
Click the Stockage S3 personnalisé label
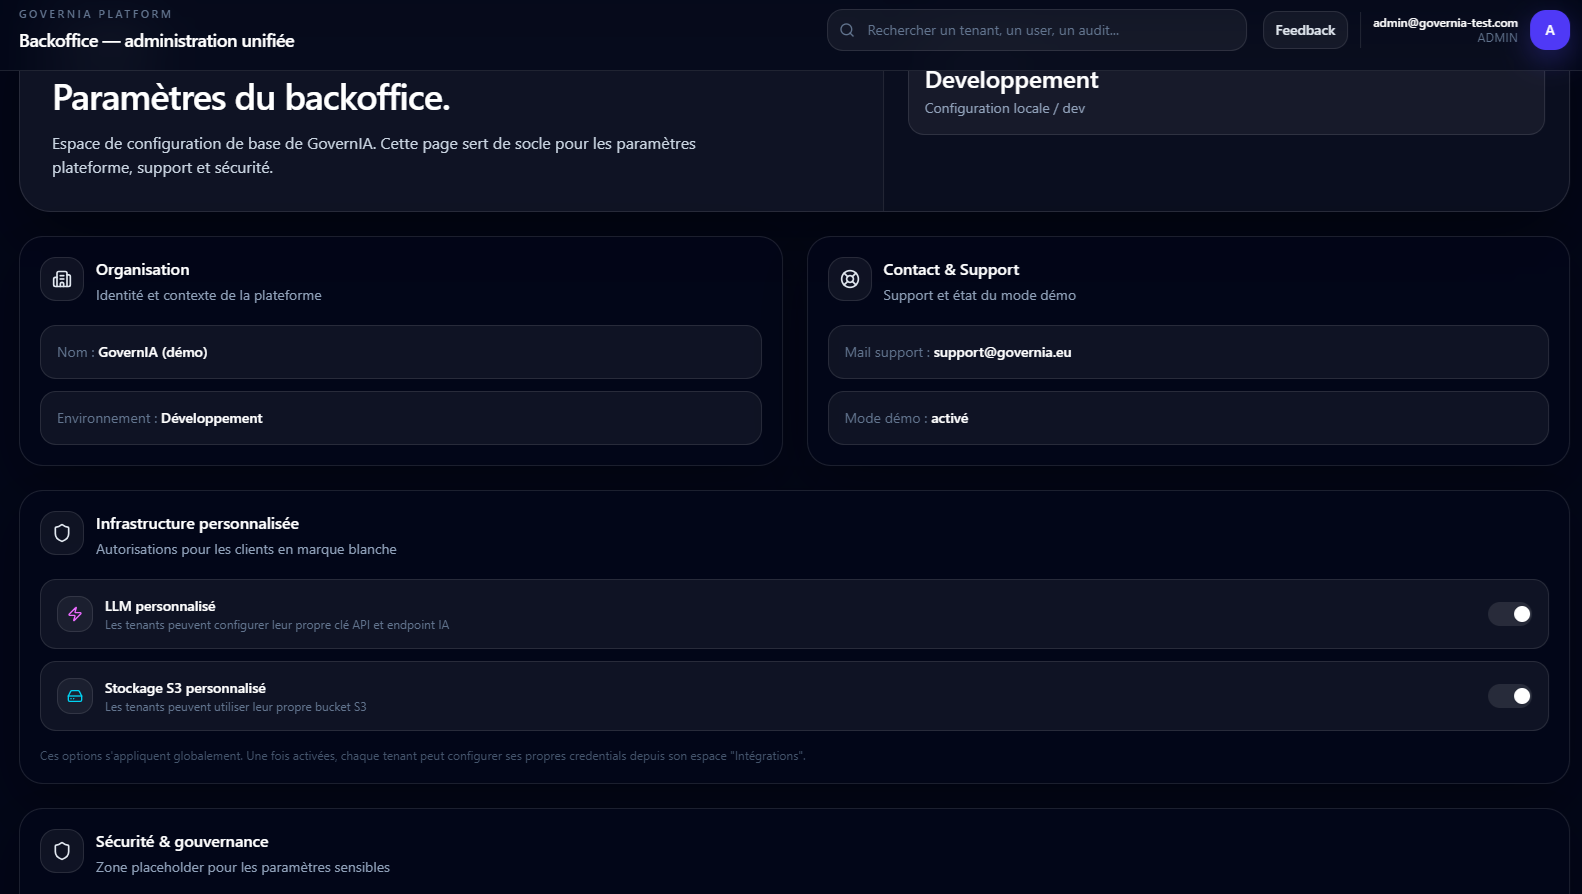click(x=185, y=688)
